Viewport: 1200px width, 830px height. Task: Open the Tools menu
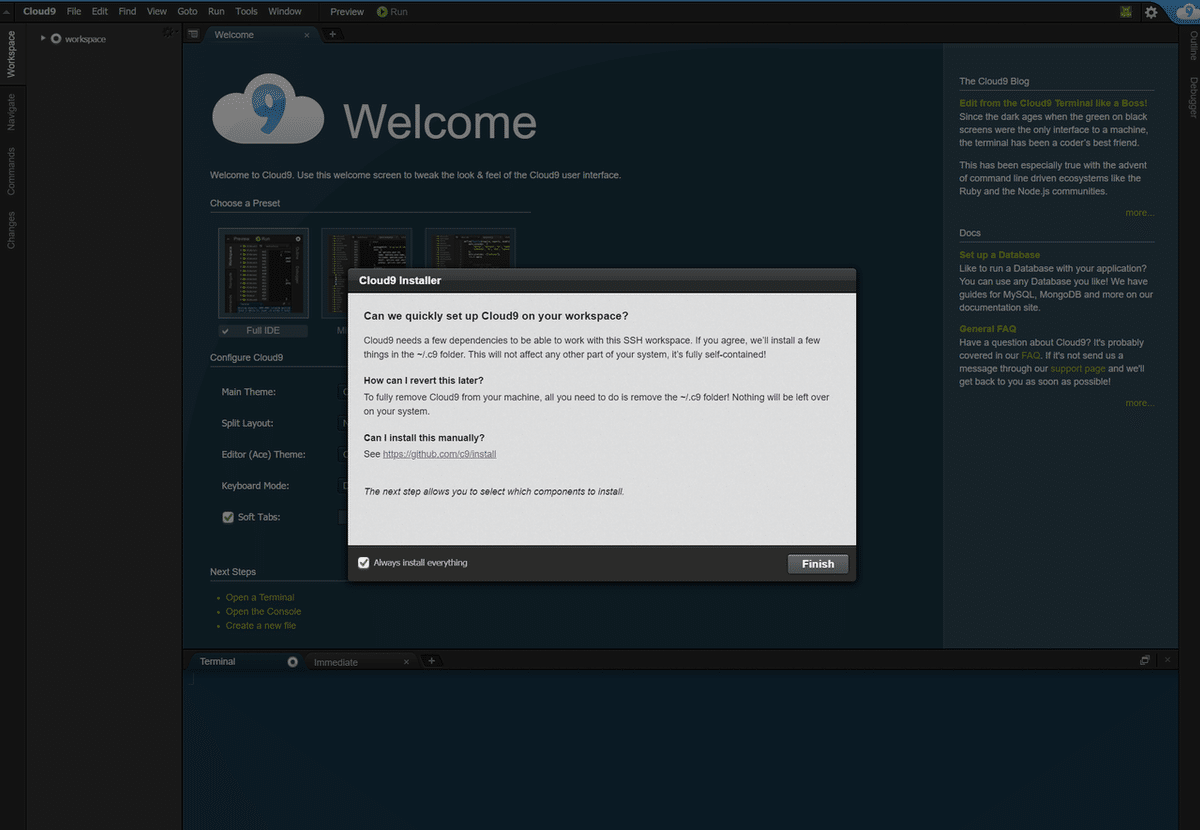[x=246, y=12]
